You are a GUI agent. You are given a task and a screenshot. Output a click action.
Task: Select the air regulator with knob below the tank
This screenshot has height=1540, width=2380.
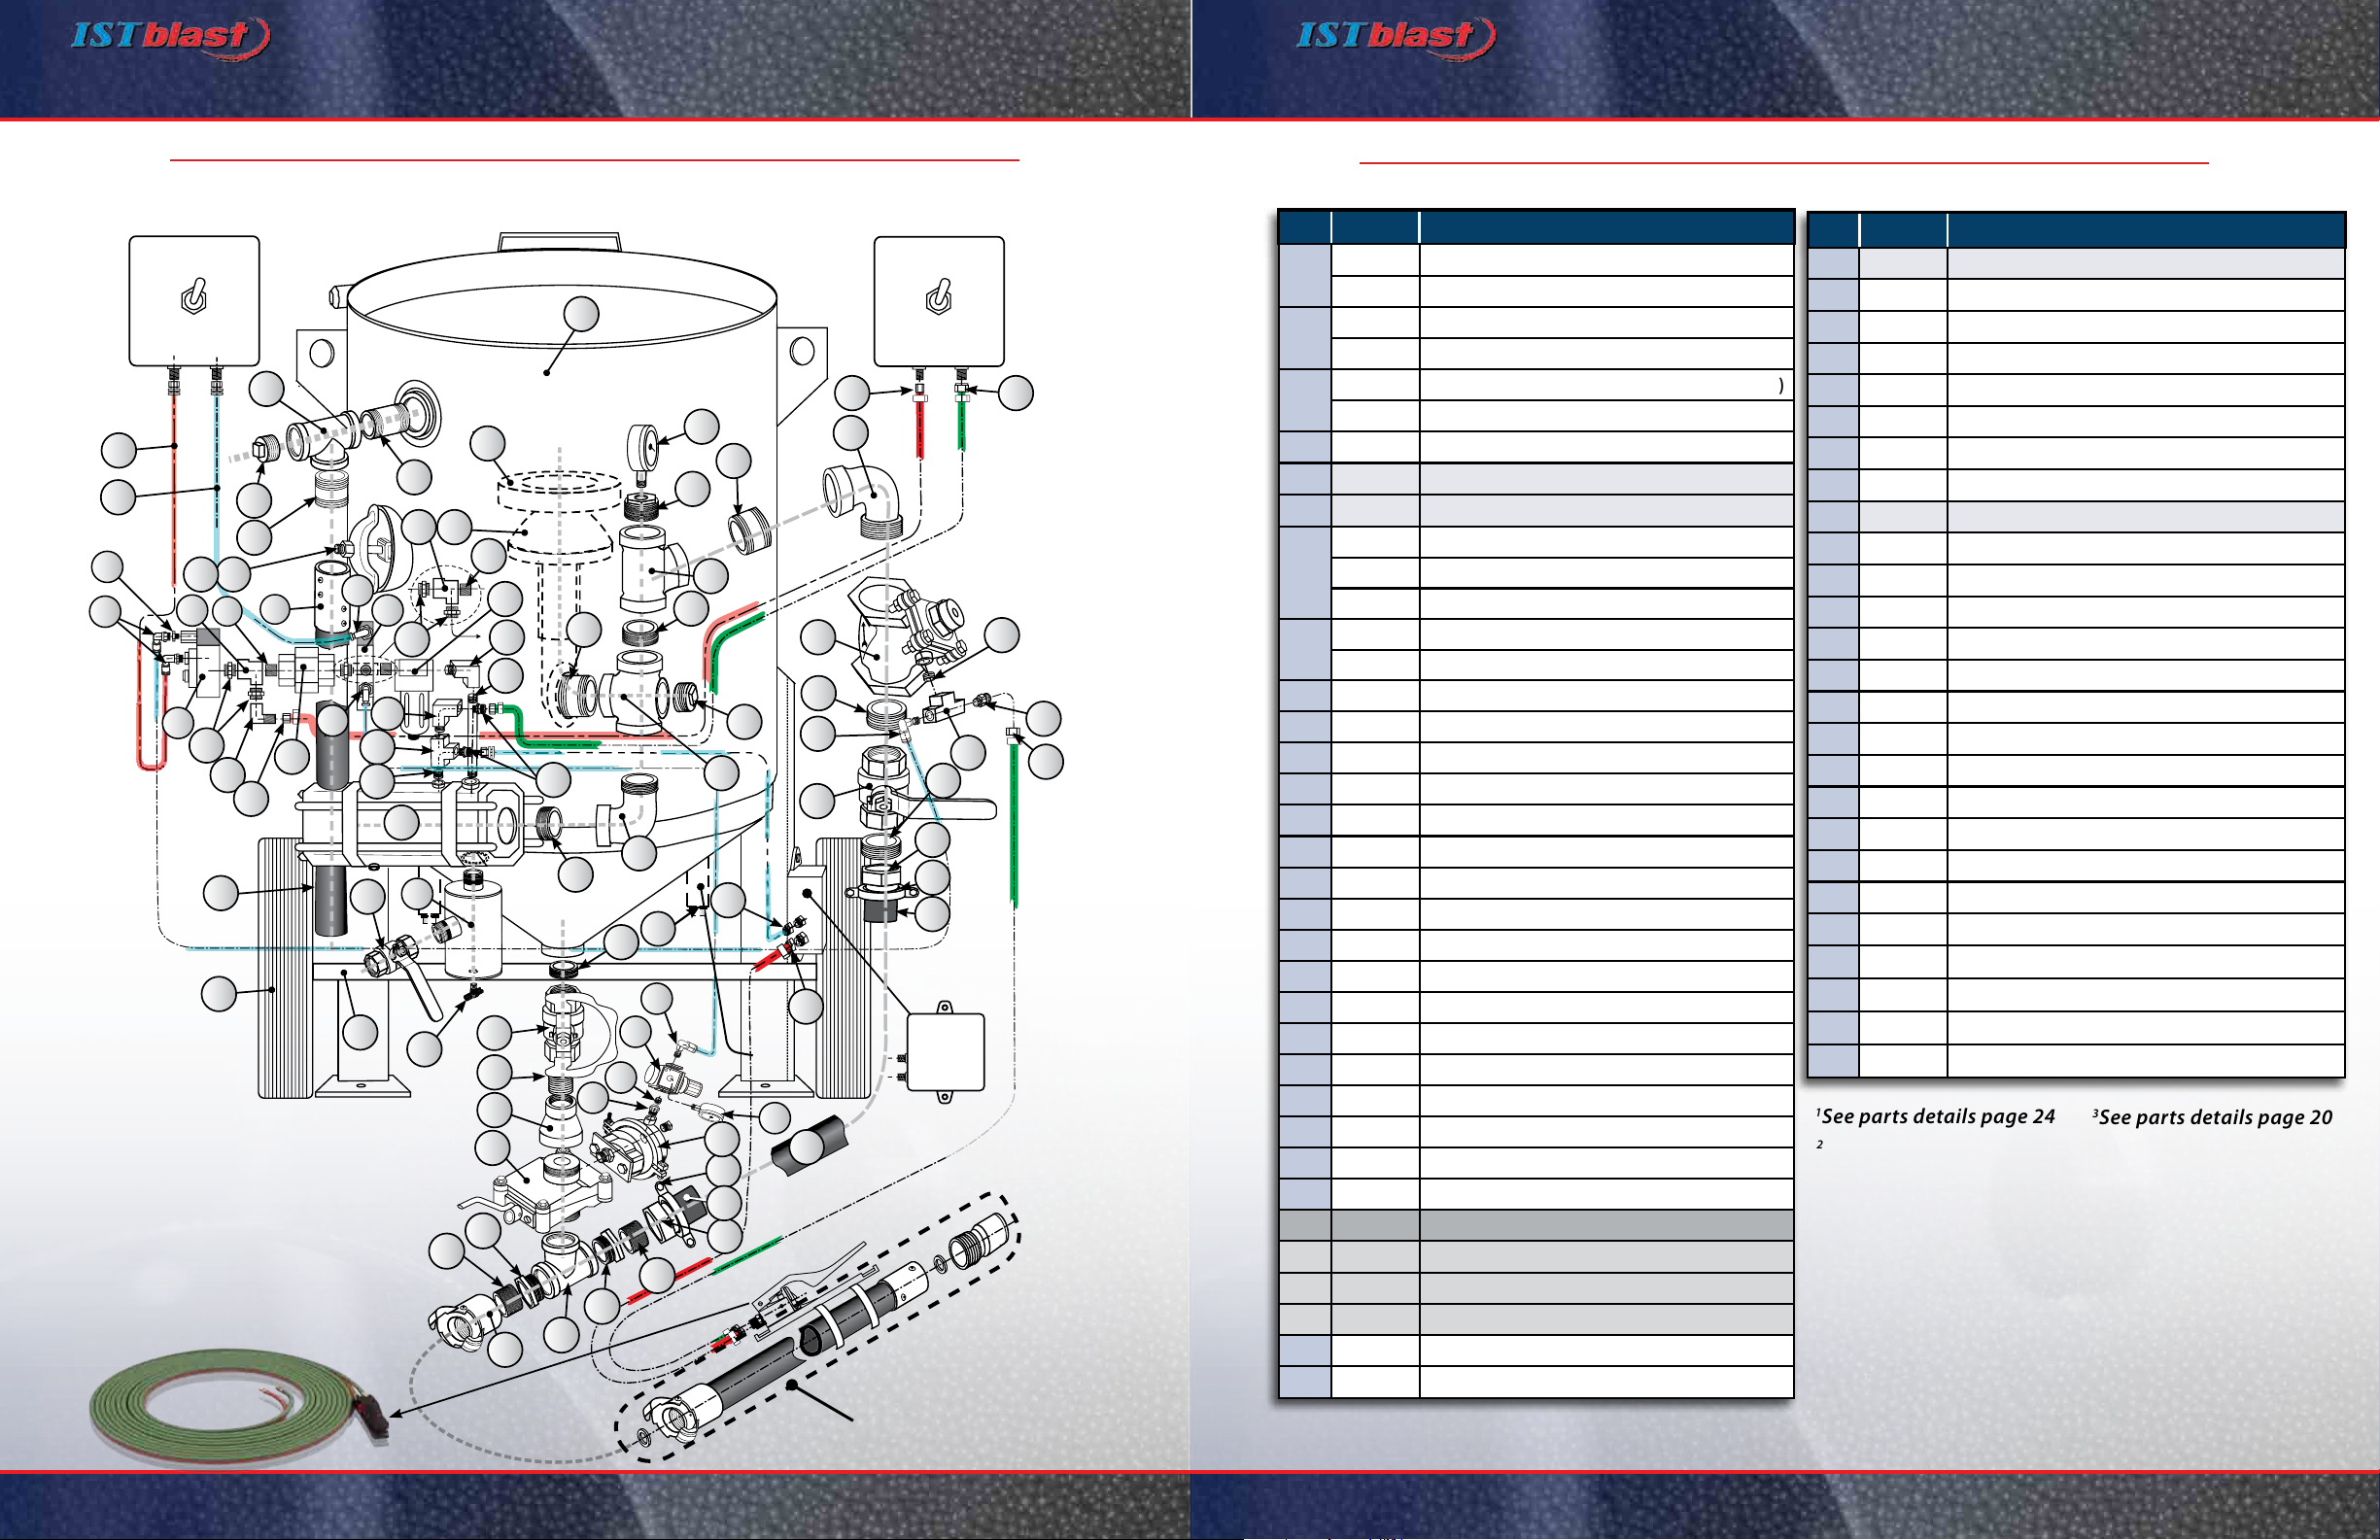(x=673, y=1079)
